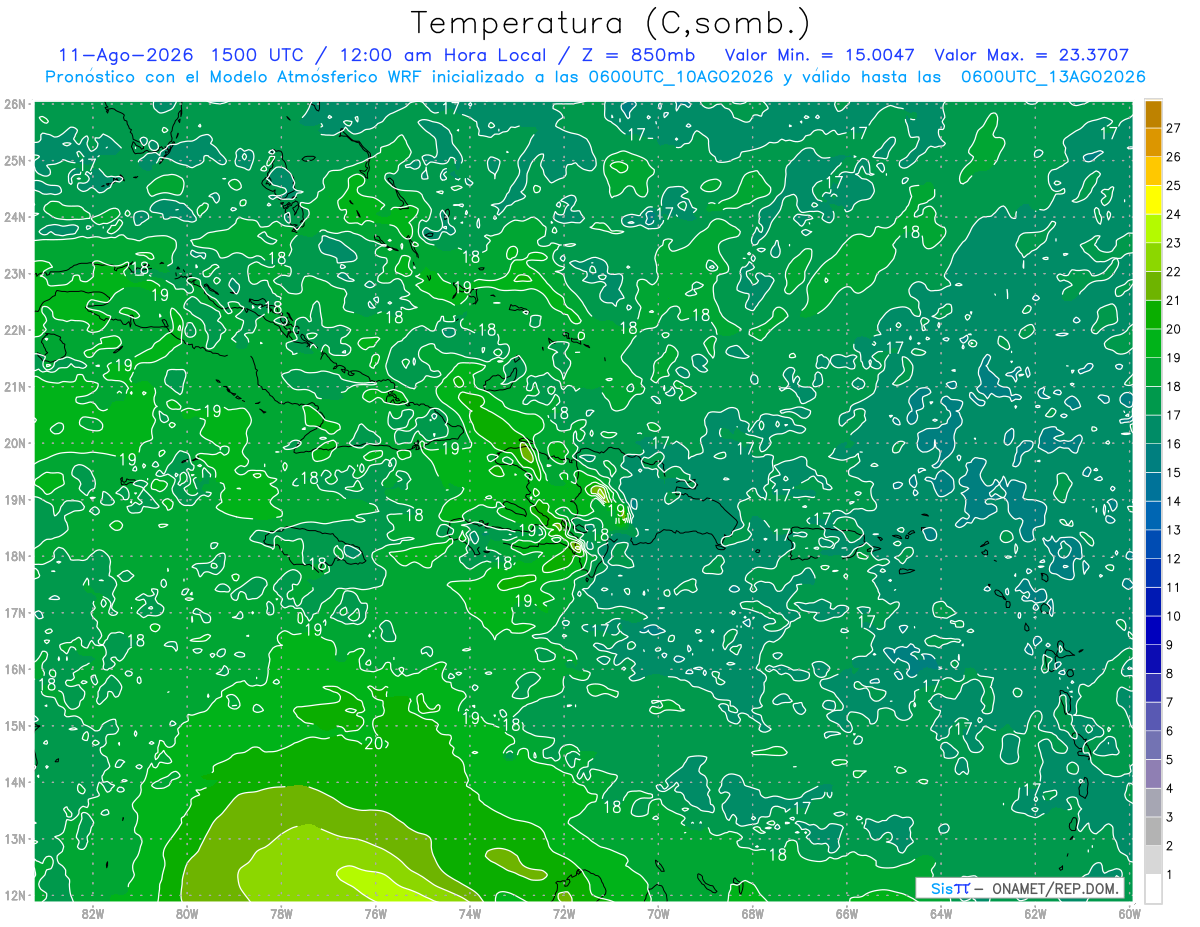1200x927 pixels.
Task: Click the value "24" on the color bar
Action: pyautogui.click(x=1174, y=214)
